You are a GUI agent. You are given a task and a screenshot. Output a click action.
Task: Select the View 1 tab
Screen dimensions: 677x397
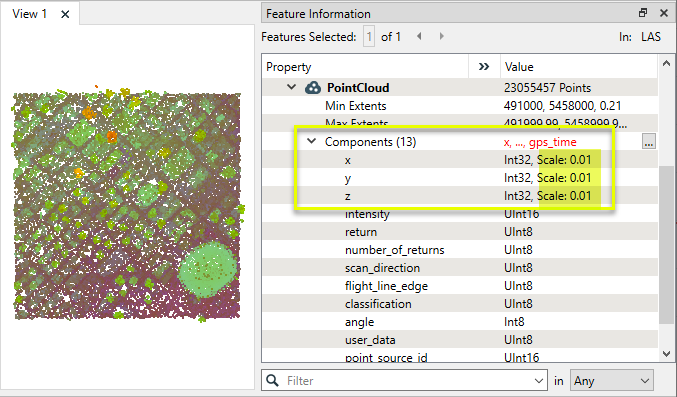tap(29, 14)
